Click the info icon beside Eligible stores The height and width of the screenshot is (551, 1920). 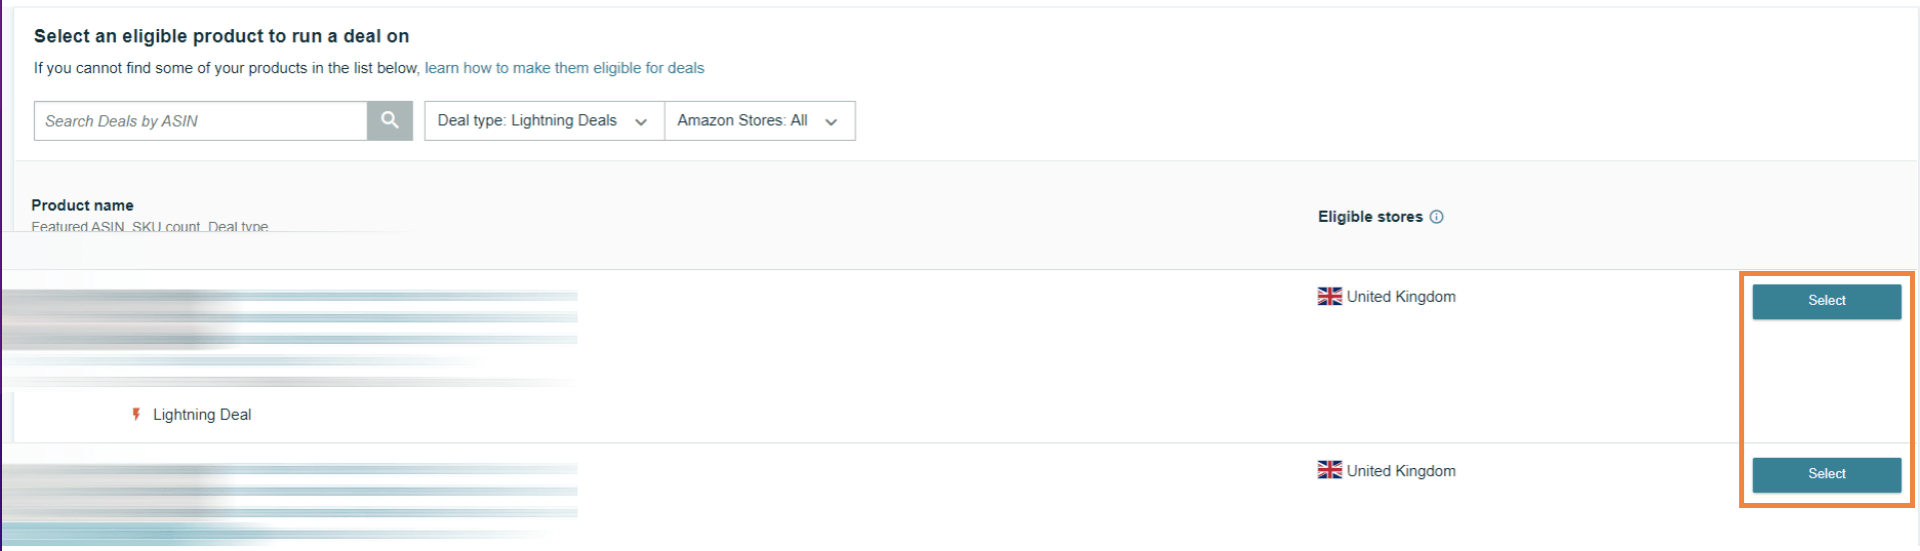(x=1436, y=217)
